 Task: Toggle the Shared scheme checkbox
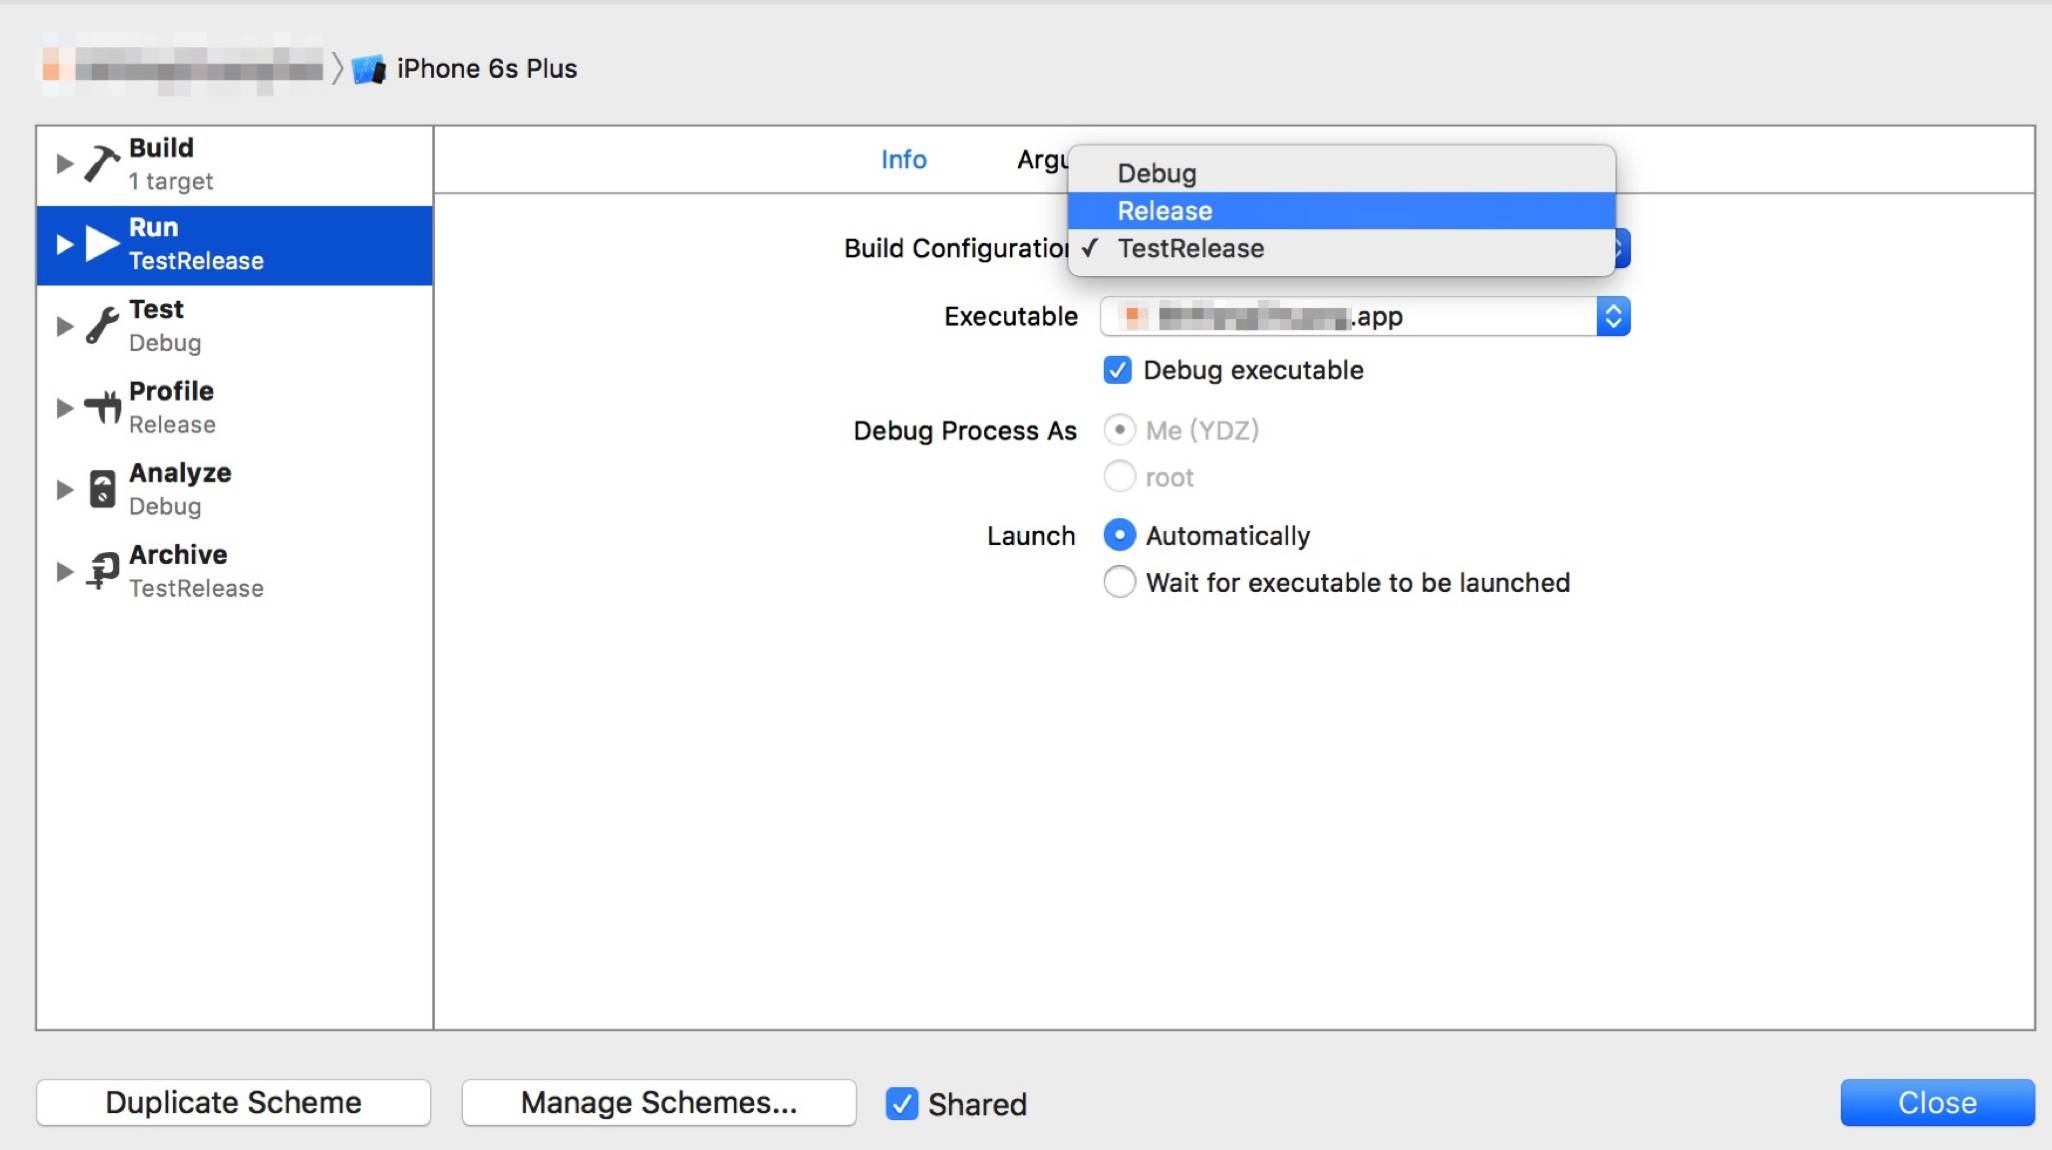[901, 1103]
